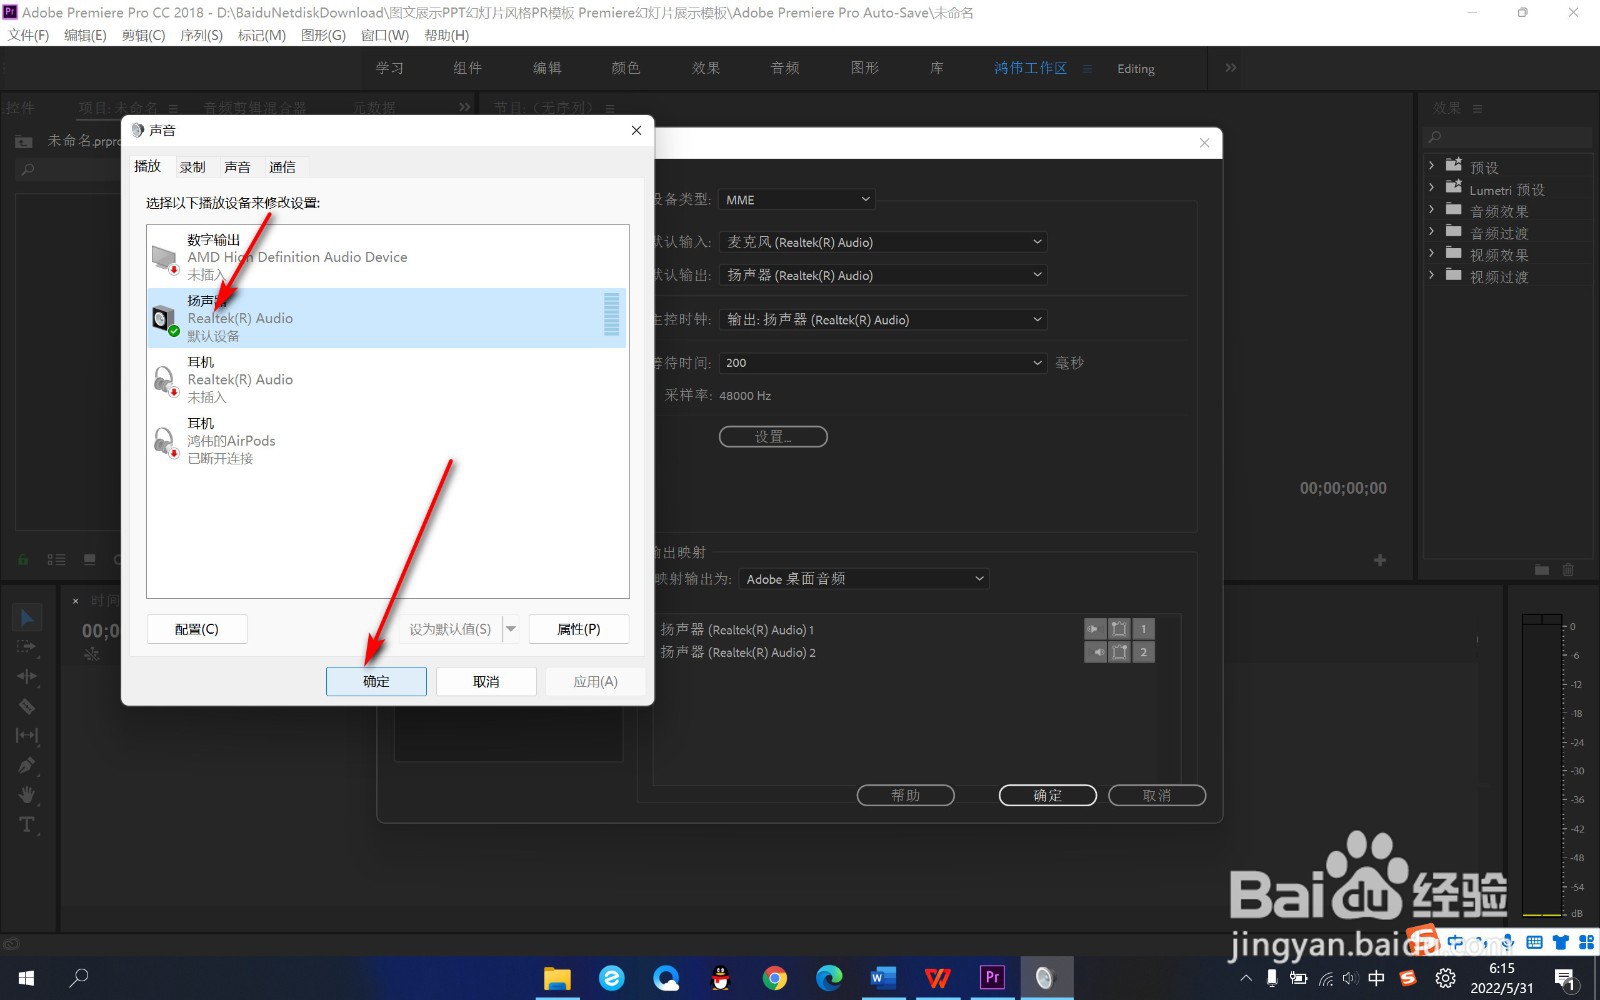Switch to 录制 tab in sound dialog
This screenshot has width=1600, height=1000.
click(x=192, y=167)
